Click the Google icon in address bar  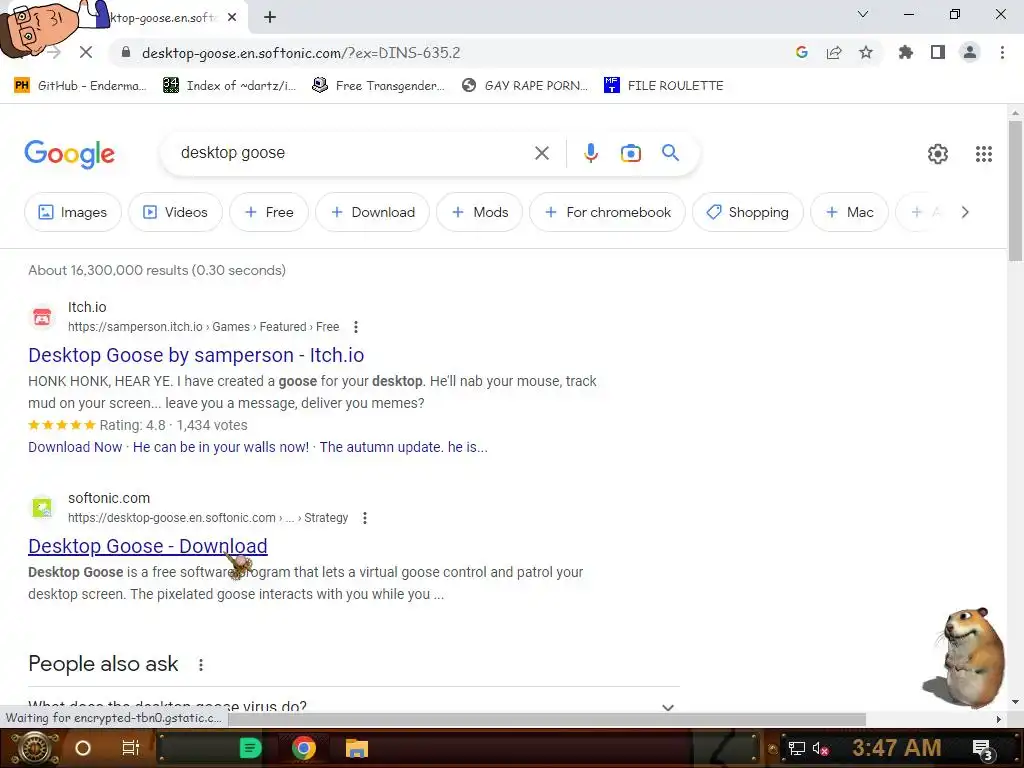801,52
